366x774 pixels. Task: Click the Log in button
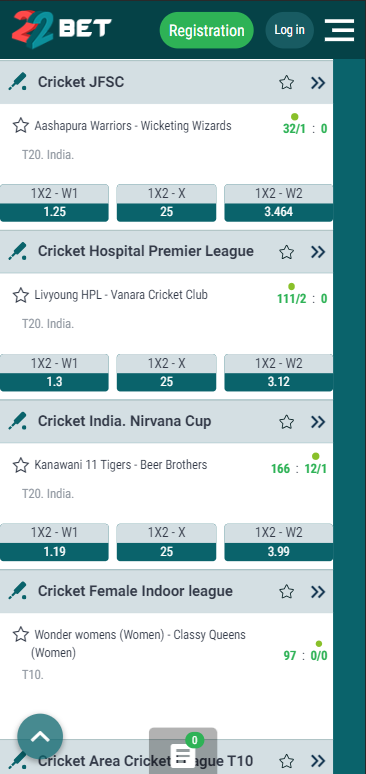(x=289, y=30)
